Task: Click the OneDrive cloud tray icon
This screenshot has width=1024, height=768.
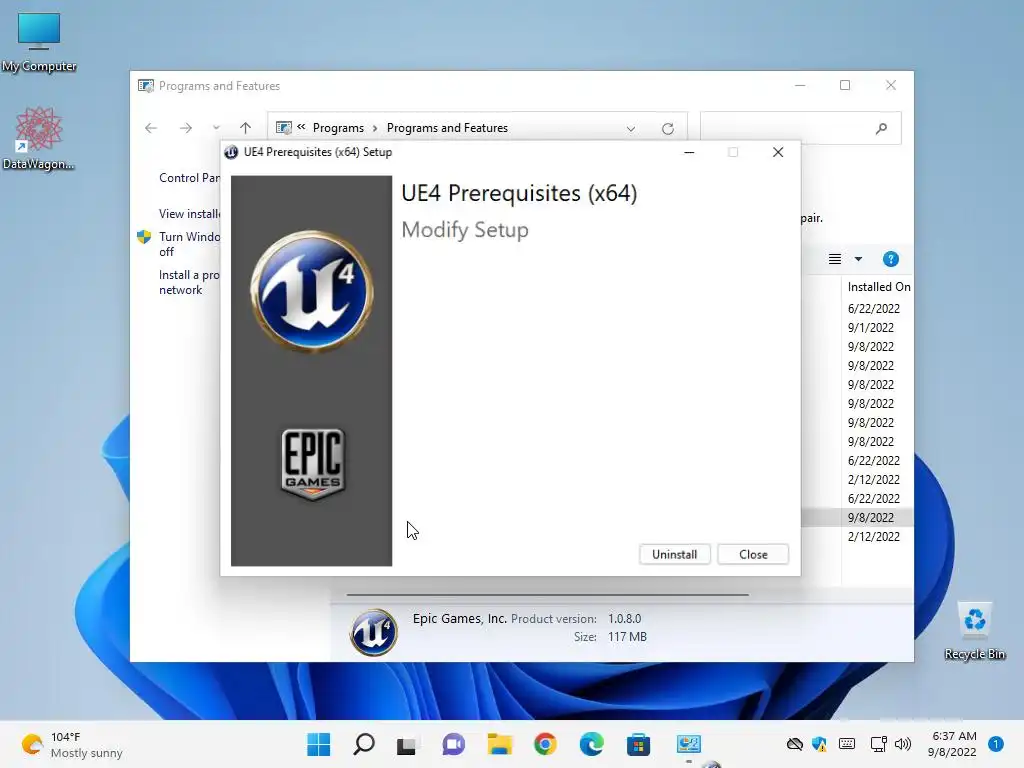Action: point(794,744)
